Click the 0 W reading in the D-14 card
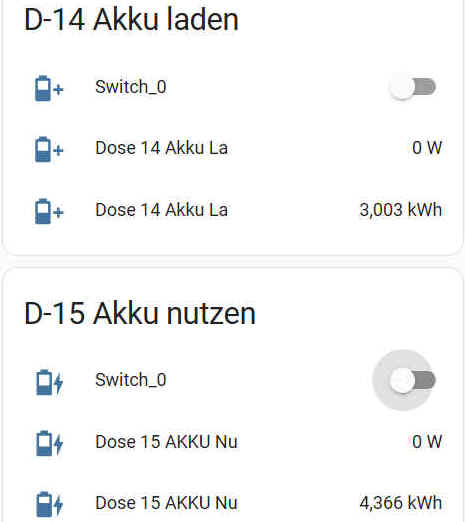The width and height of the screenshot is (465, 522). coord(427,148)
